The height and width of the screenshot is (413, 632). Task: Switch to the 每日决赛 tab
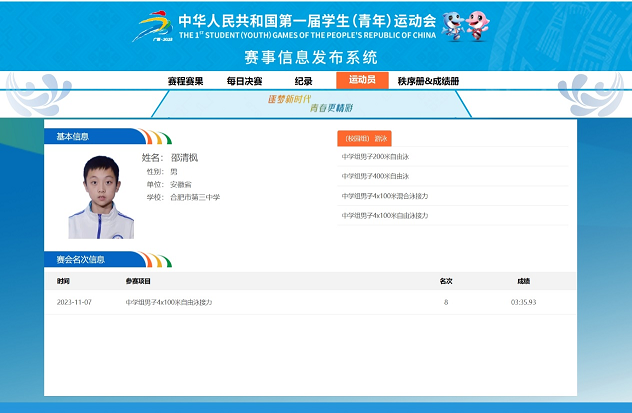[244, 81]
